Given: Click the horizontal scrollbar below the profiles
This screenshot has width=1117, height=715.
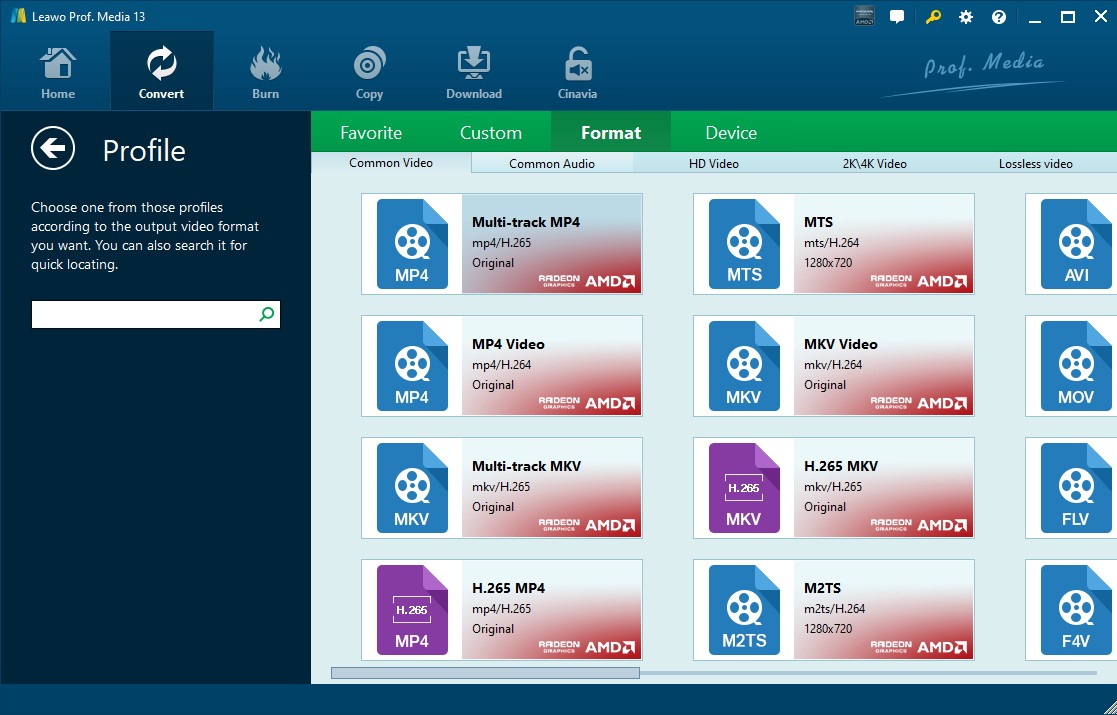Looking at the screenshot, I should pyautogui.click(x=487, y=673).
